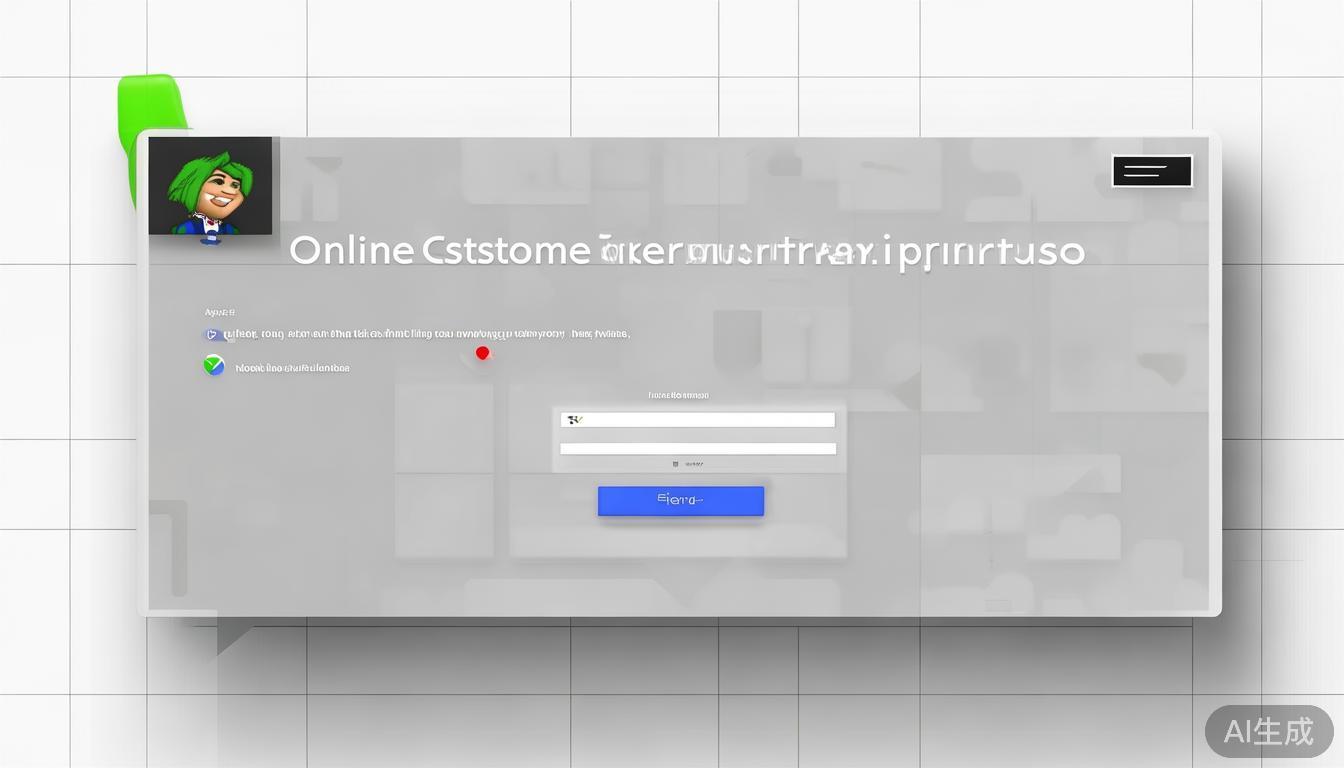Click the icon inside the top input field
This screenshot has width=1344, height=768.
[x=573, y=420]
